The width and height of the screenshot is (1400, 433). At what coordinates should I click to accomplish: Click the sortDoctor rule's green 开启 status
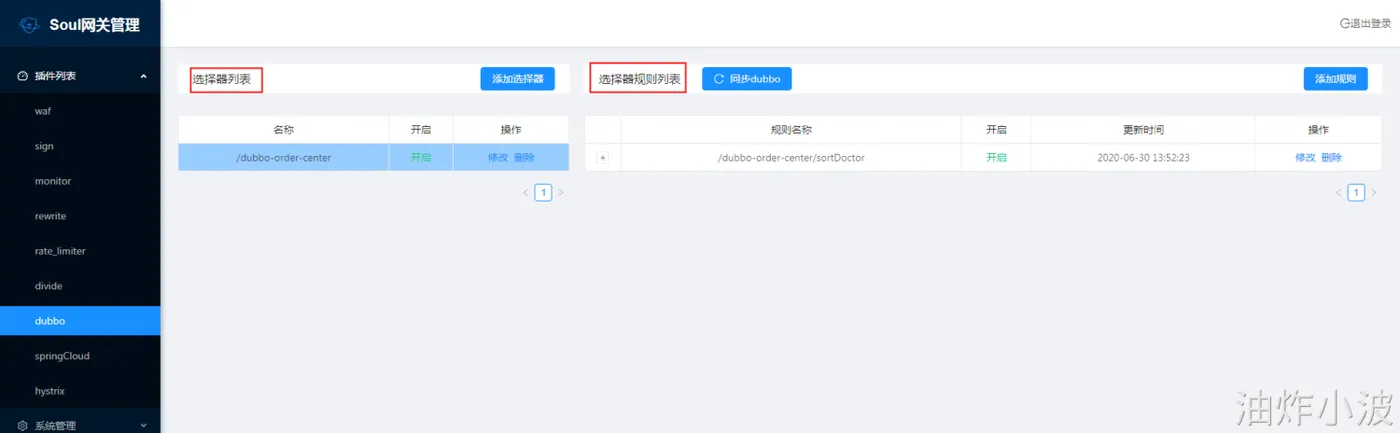[996, 158]
